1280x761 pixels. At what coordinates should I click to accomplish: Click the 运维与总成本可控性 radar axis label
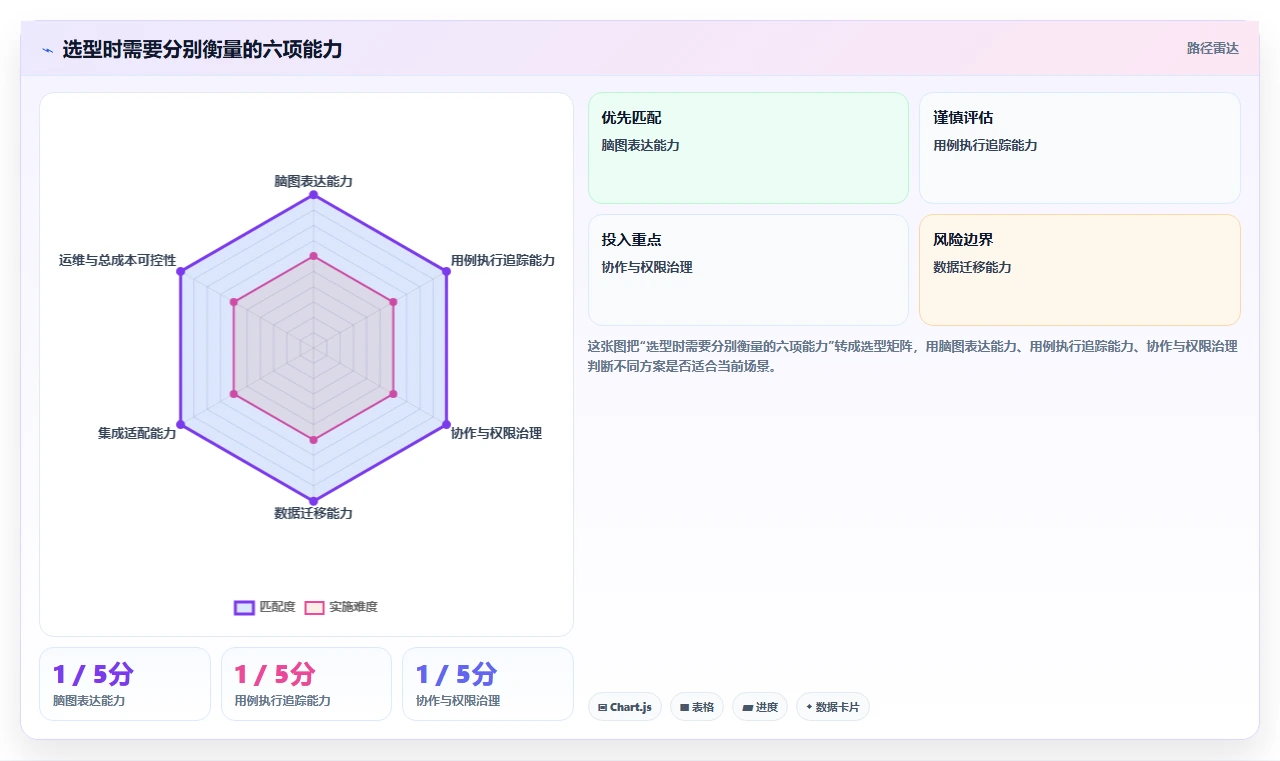pyautogui.click(x=118, y=260)
